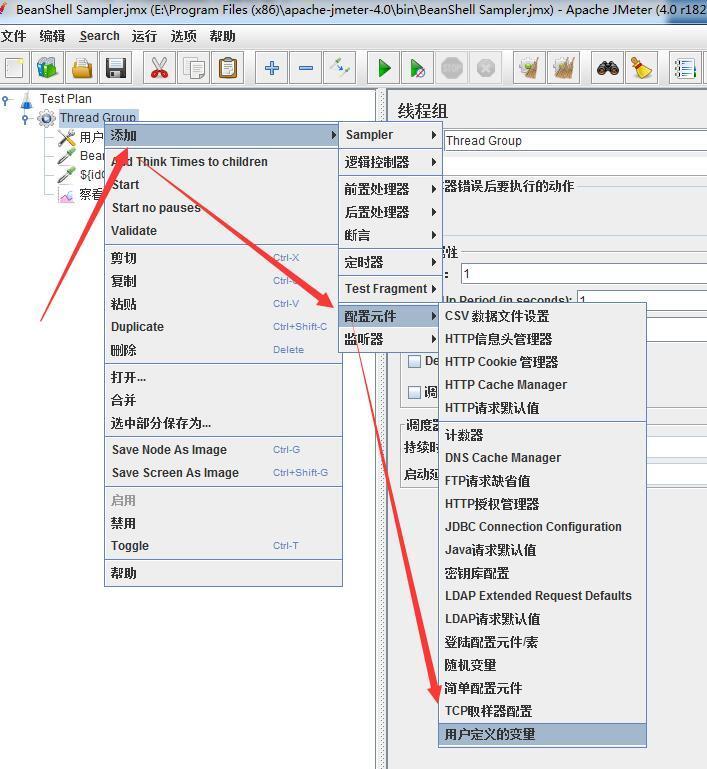
Task: Expand the 逻辑控制器 submenu
Action: 391,162
